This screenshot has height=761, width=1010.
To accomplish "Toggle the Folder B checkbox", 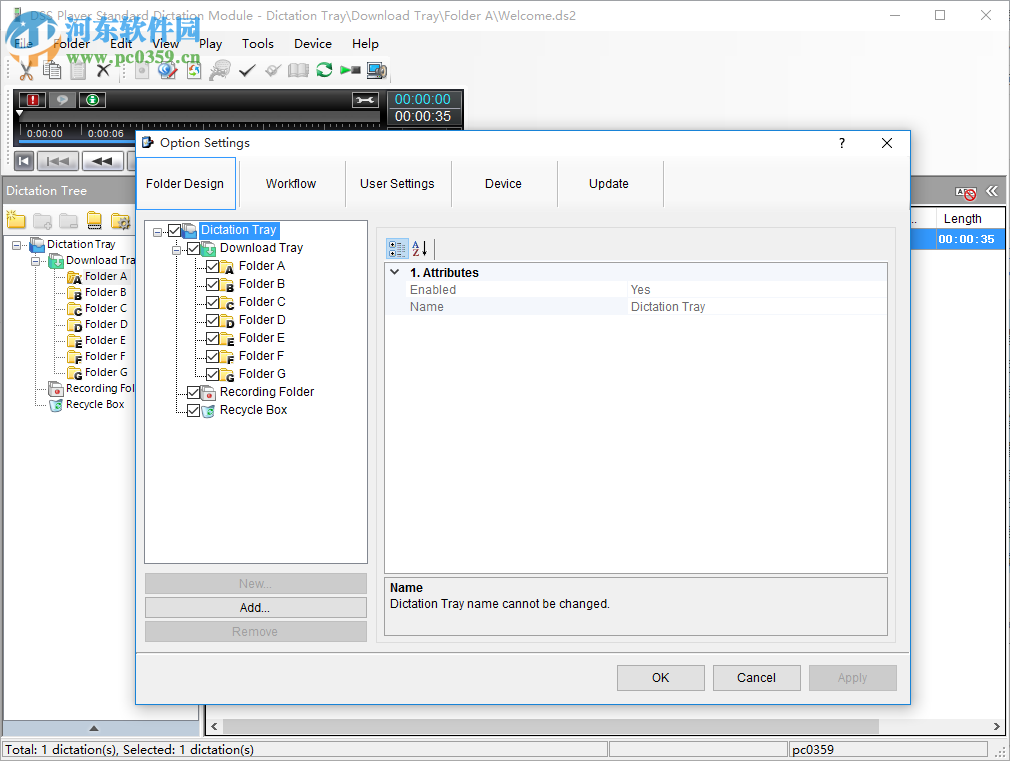I will [x=213, y=284].
